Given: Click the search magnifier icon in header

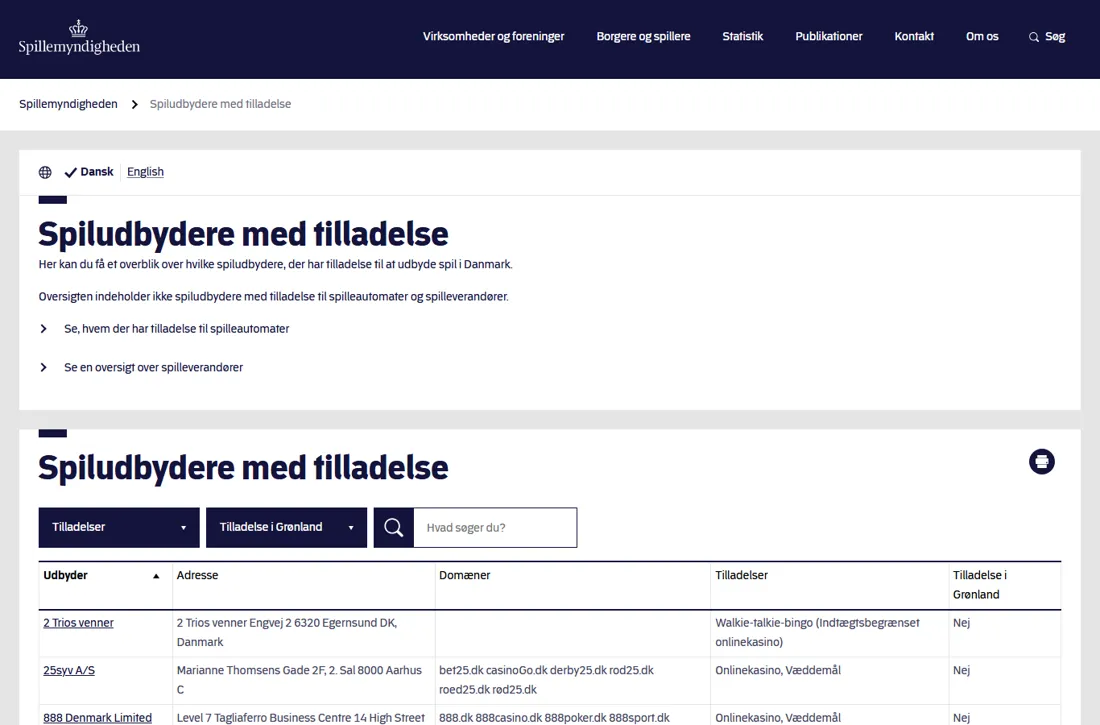Looking at the screenshot, I should click(1033, 37).
